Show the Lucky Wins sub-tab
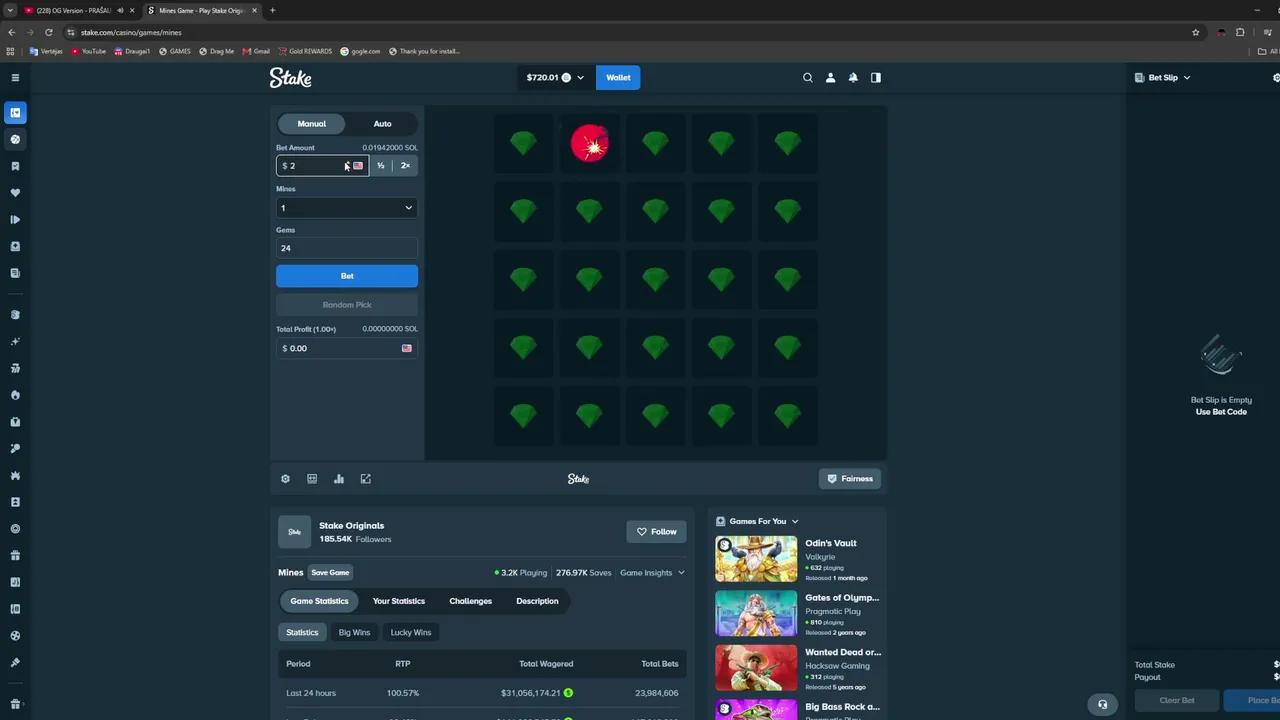Image resolution: width=1280 pixels, height=720 pixels. click(x=411, y=632)
